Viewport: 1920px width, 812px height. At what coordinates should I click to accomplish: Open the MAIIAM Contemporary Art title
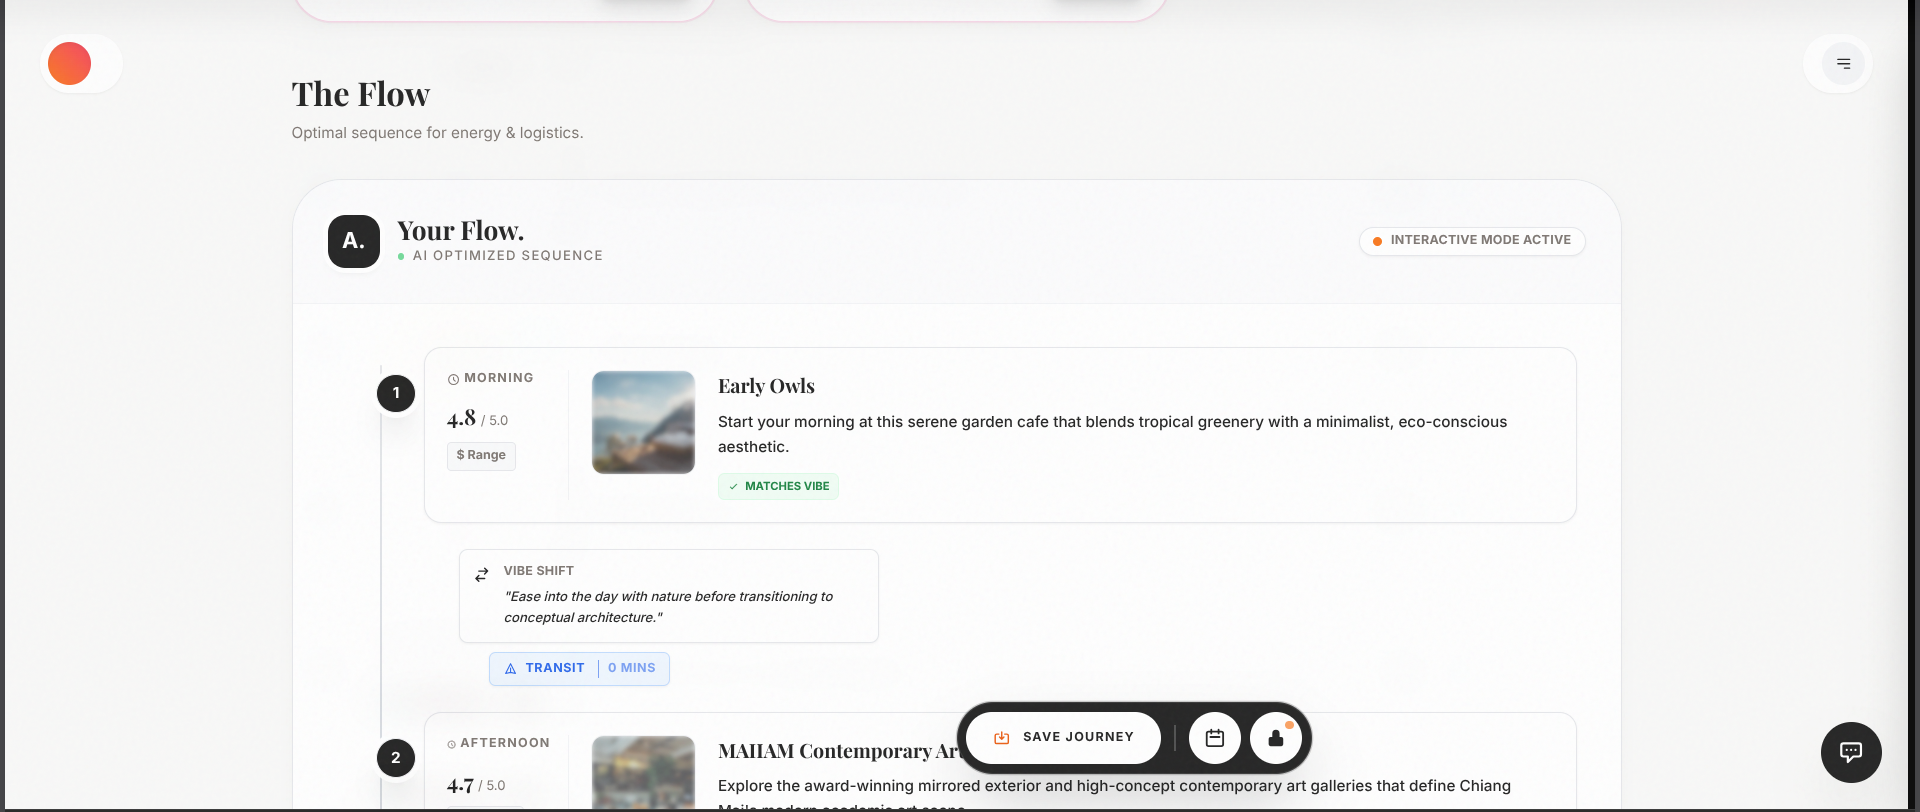(838, 751)
